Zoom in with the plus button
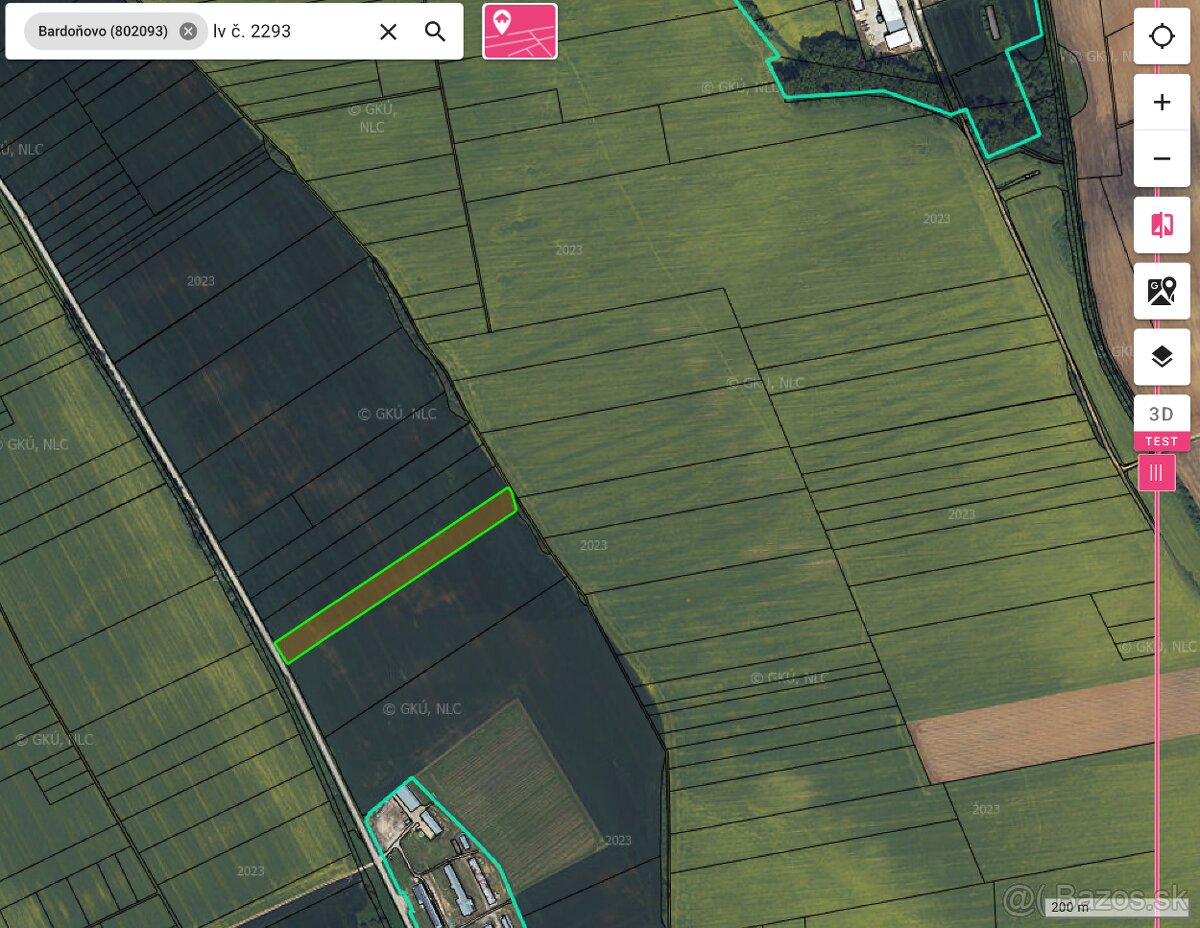This screenshot has height=928, width=1200. (1161, 102)
